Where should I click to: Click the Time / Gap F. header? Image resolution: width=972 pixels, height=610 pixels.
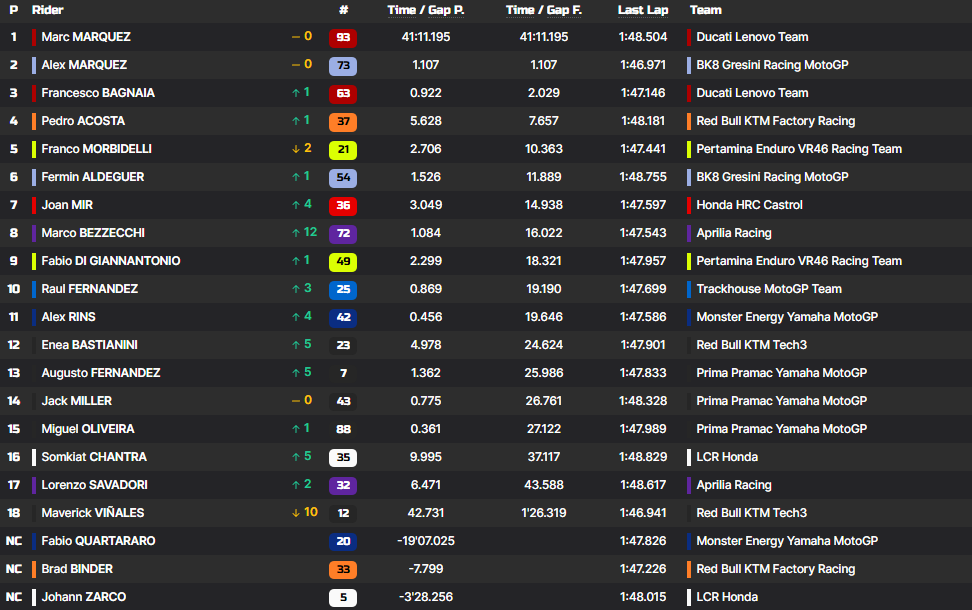pyautogui.click(x=544, y=10)
